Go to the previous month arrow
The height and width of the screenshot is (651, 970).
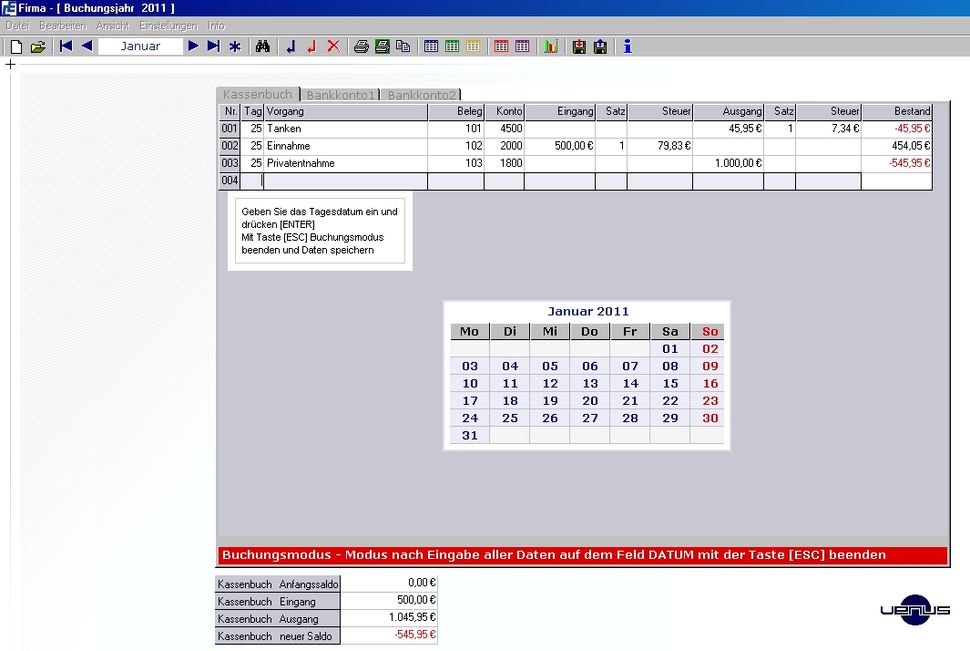pos(87,46)
